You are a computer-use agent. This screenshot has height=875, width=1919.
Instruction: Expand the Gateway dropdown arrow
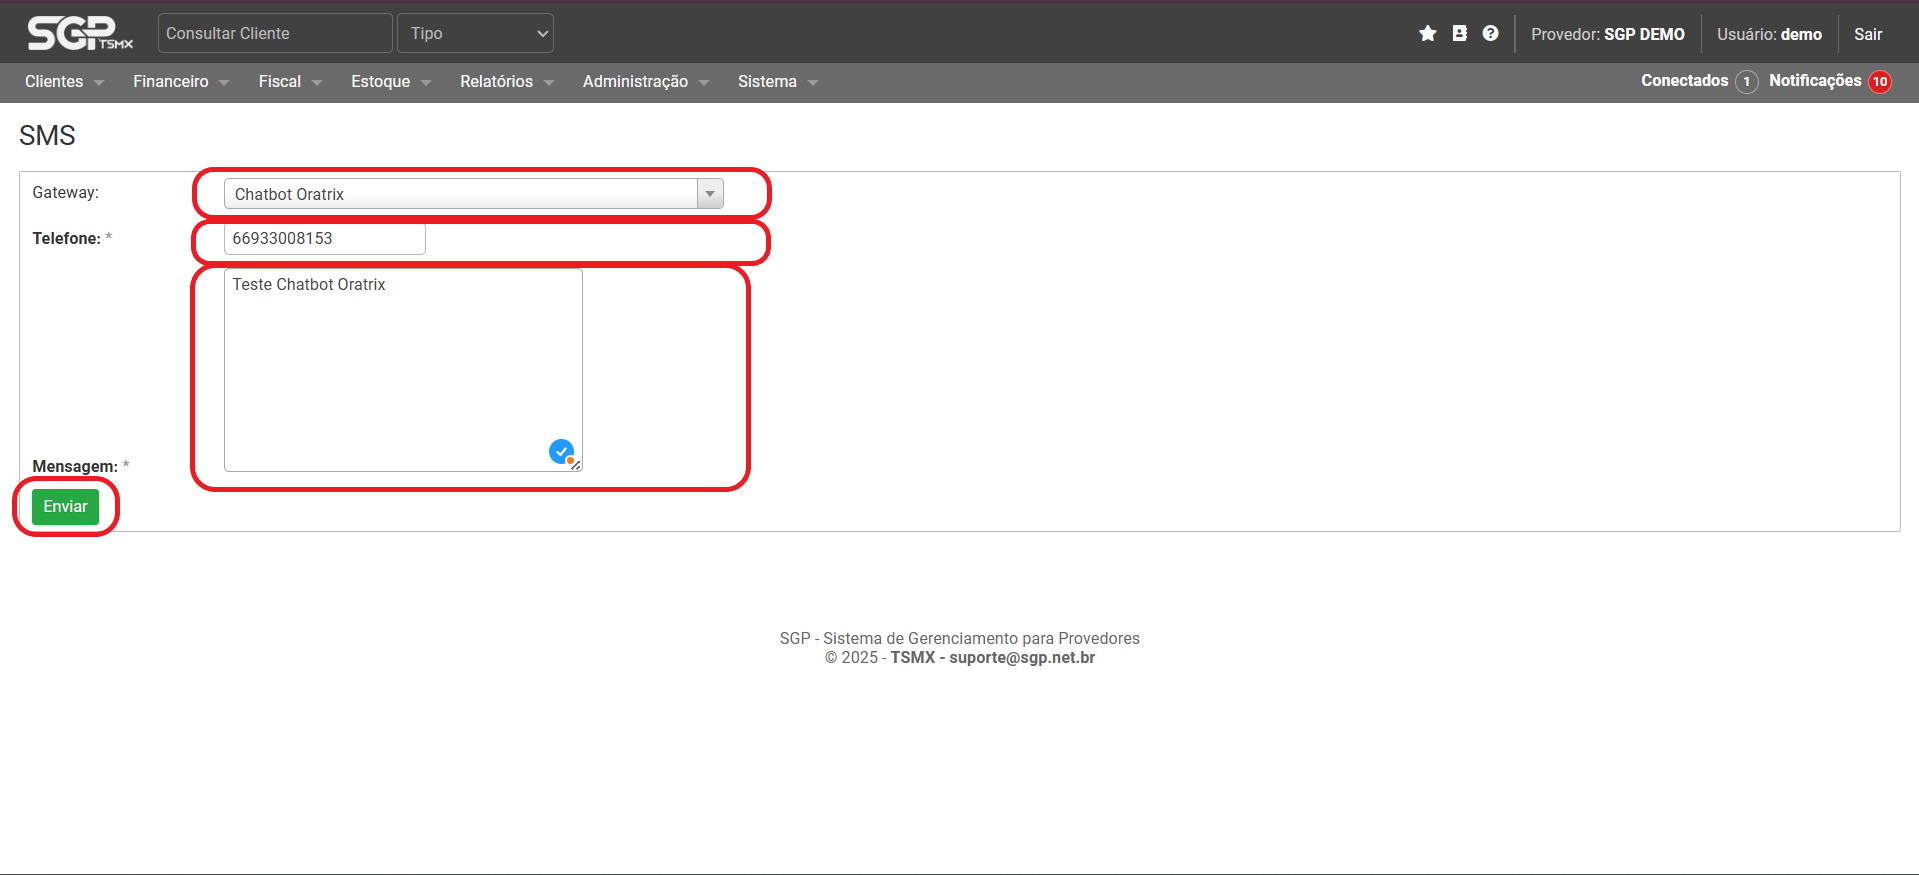710,194
